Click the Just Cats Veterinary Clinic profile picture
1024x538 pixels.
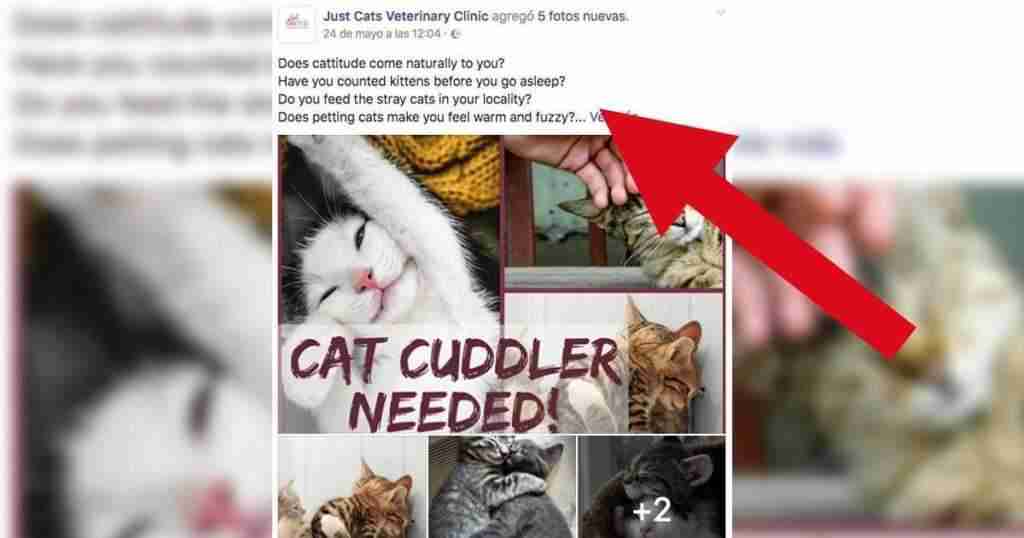click(x=296, y=24)
